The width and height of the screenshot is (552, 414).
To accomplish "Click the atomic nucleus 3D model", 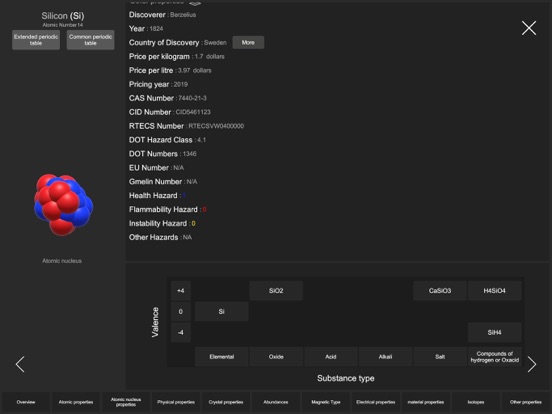I will point(63,204).
